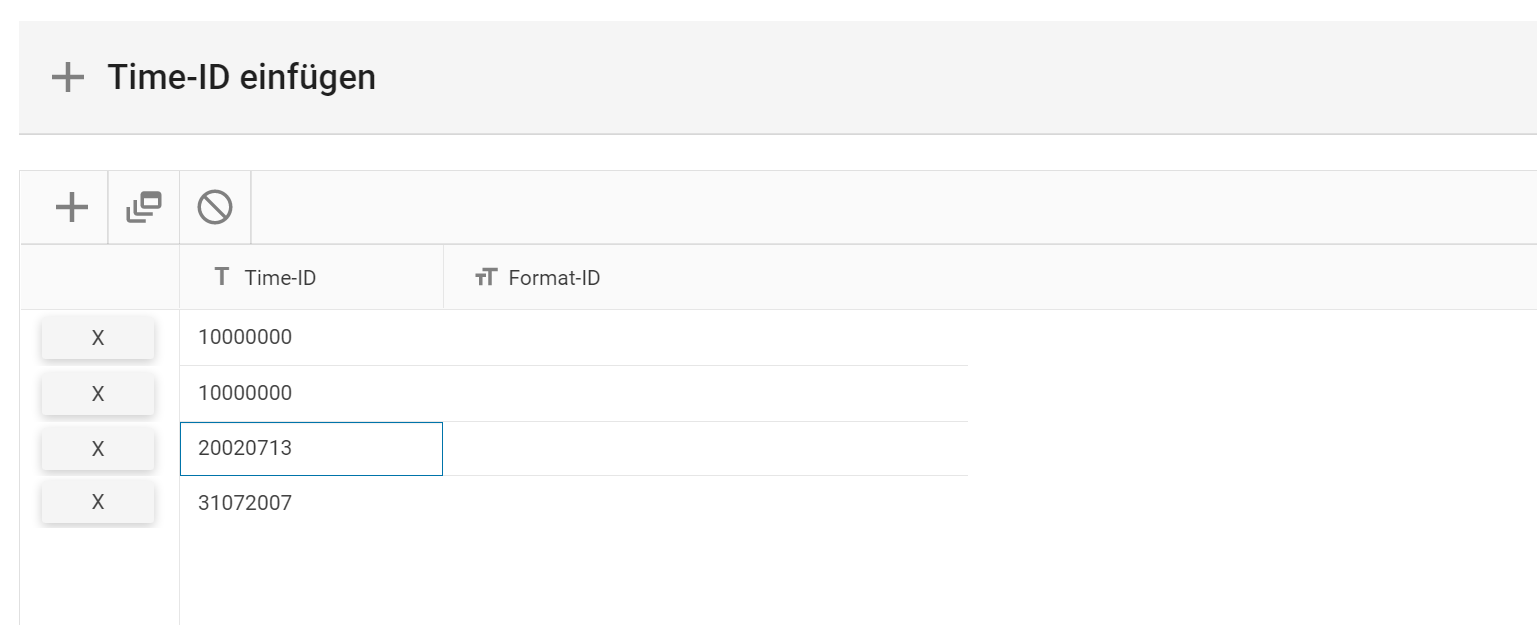
Task: Click the T text-type icon in Time-ID header
Action: click(x=222, y=277)
